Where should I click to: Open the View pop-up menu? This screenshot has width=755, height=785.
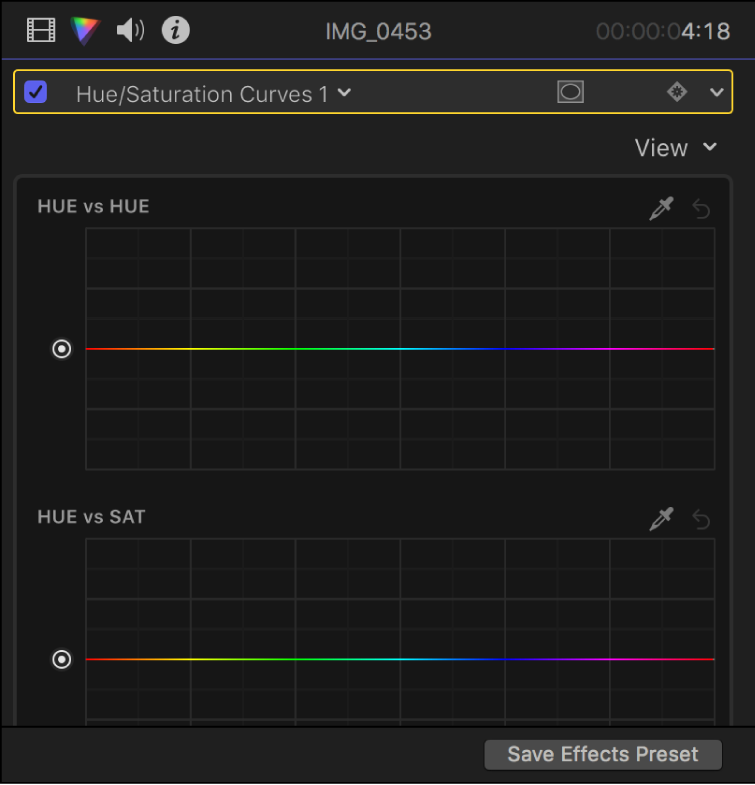pyautogui.click(x=676, y=148)
